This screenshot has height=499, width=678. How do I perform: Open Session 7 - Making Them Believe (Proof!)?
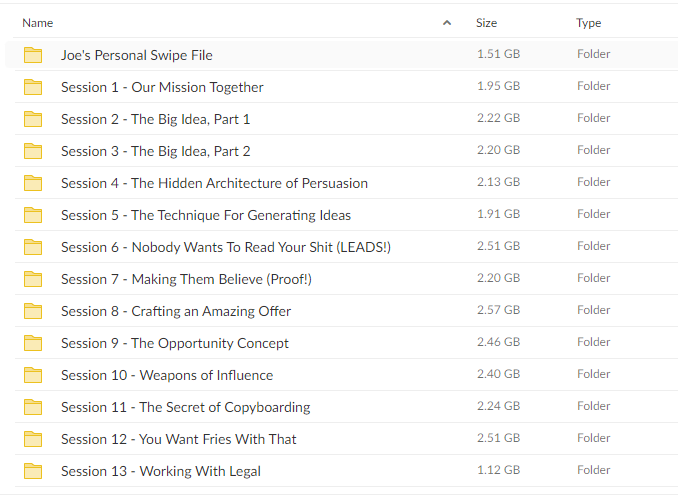[x=186, y=279]
